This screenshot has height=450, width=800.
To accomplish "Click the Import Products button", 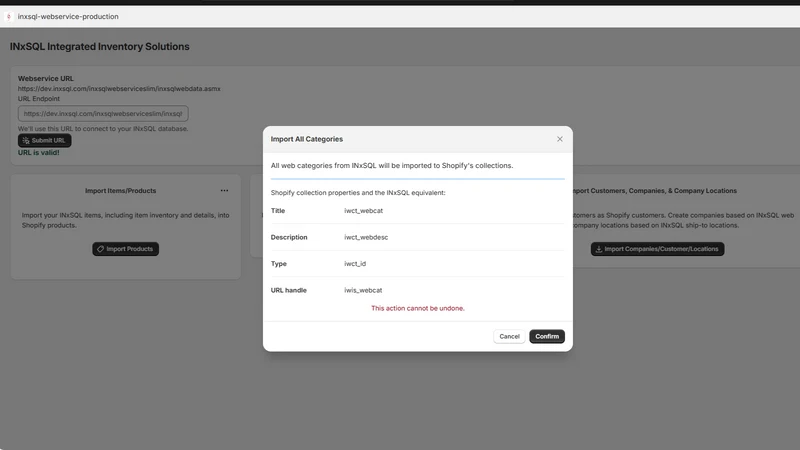I will coord(126,249).
